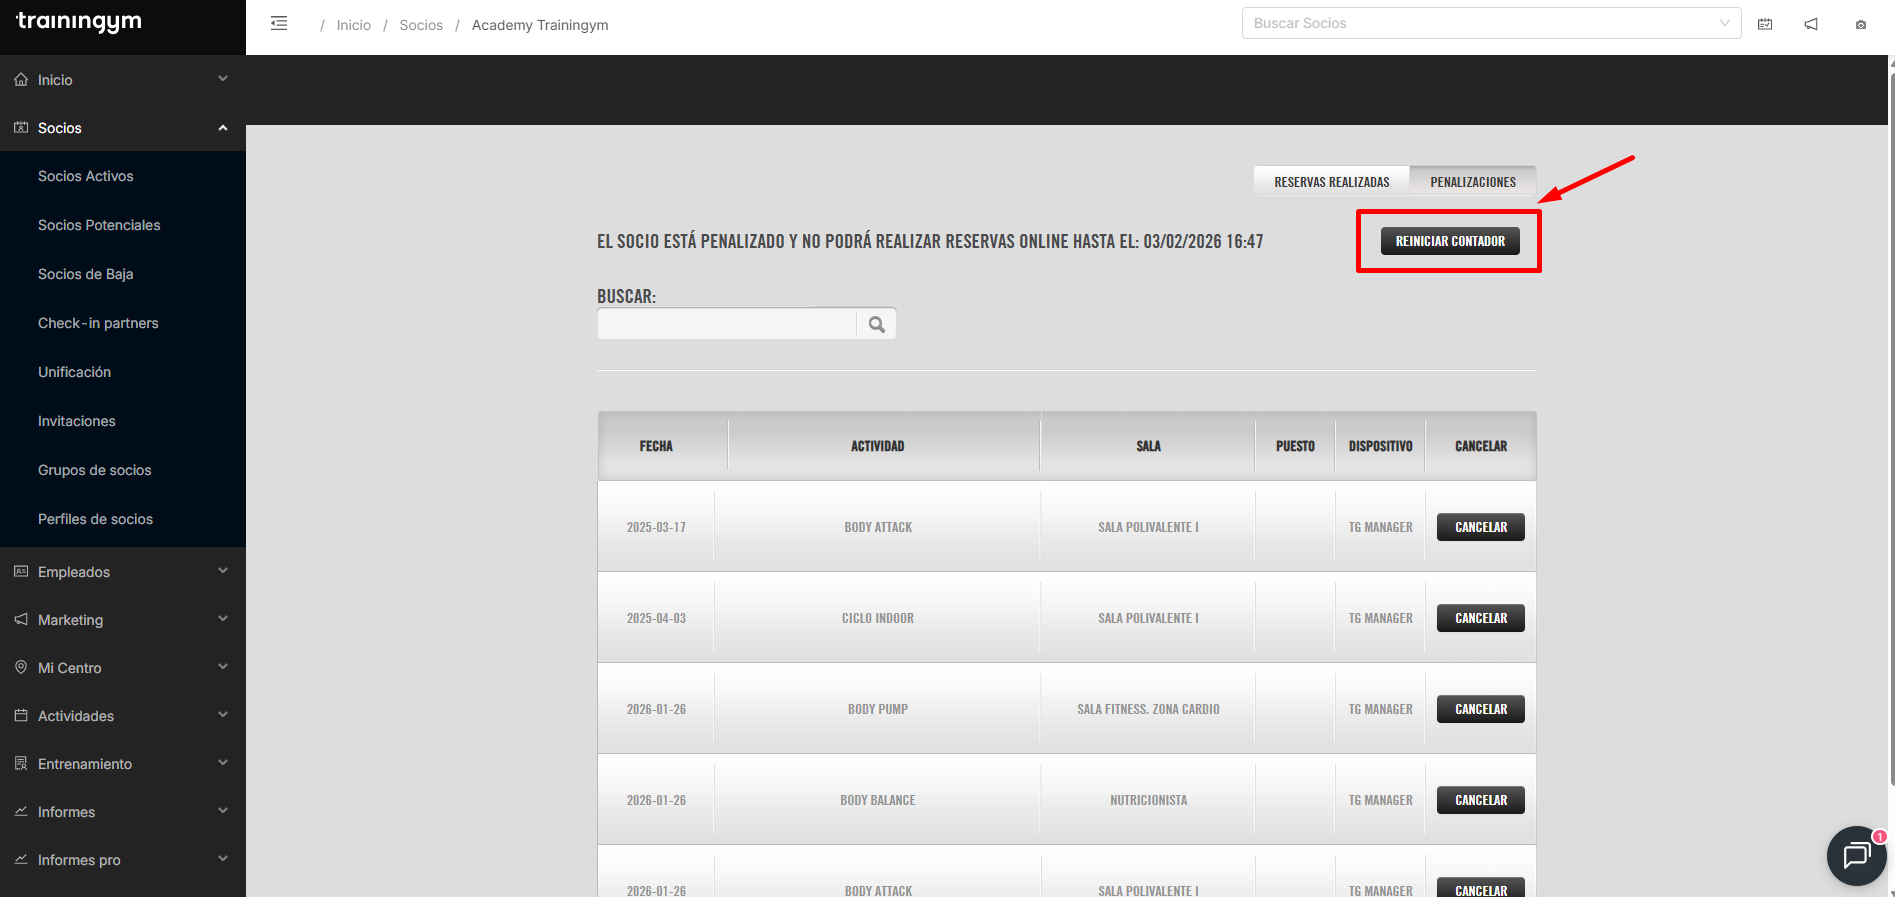This screenshot has width=1895, height=897.
Task: Click the camera icon in top bar
Action: click(1860, 25)
